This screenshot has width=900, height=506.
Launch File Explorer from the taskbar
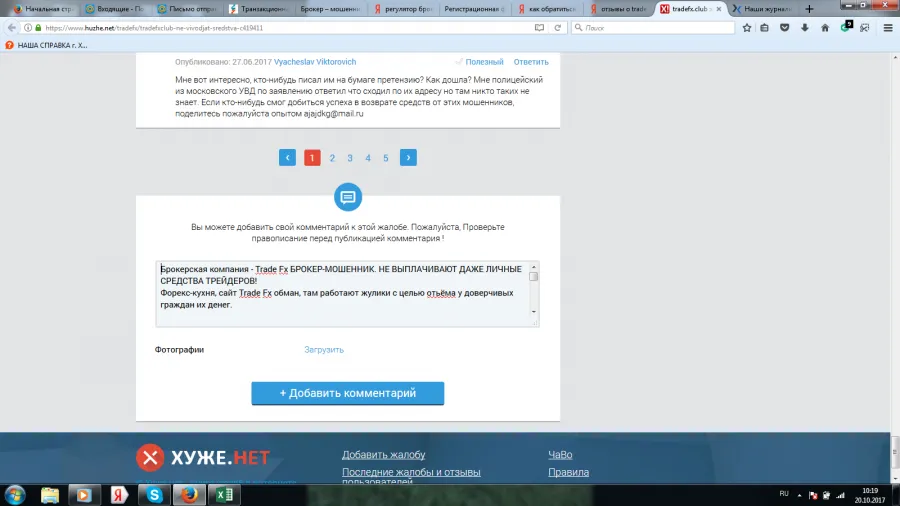(x=50, y=495)
